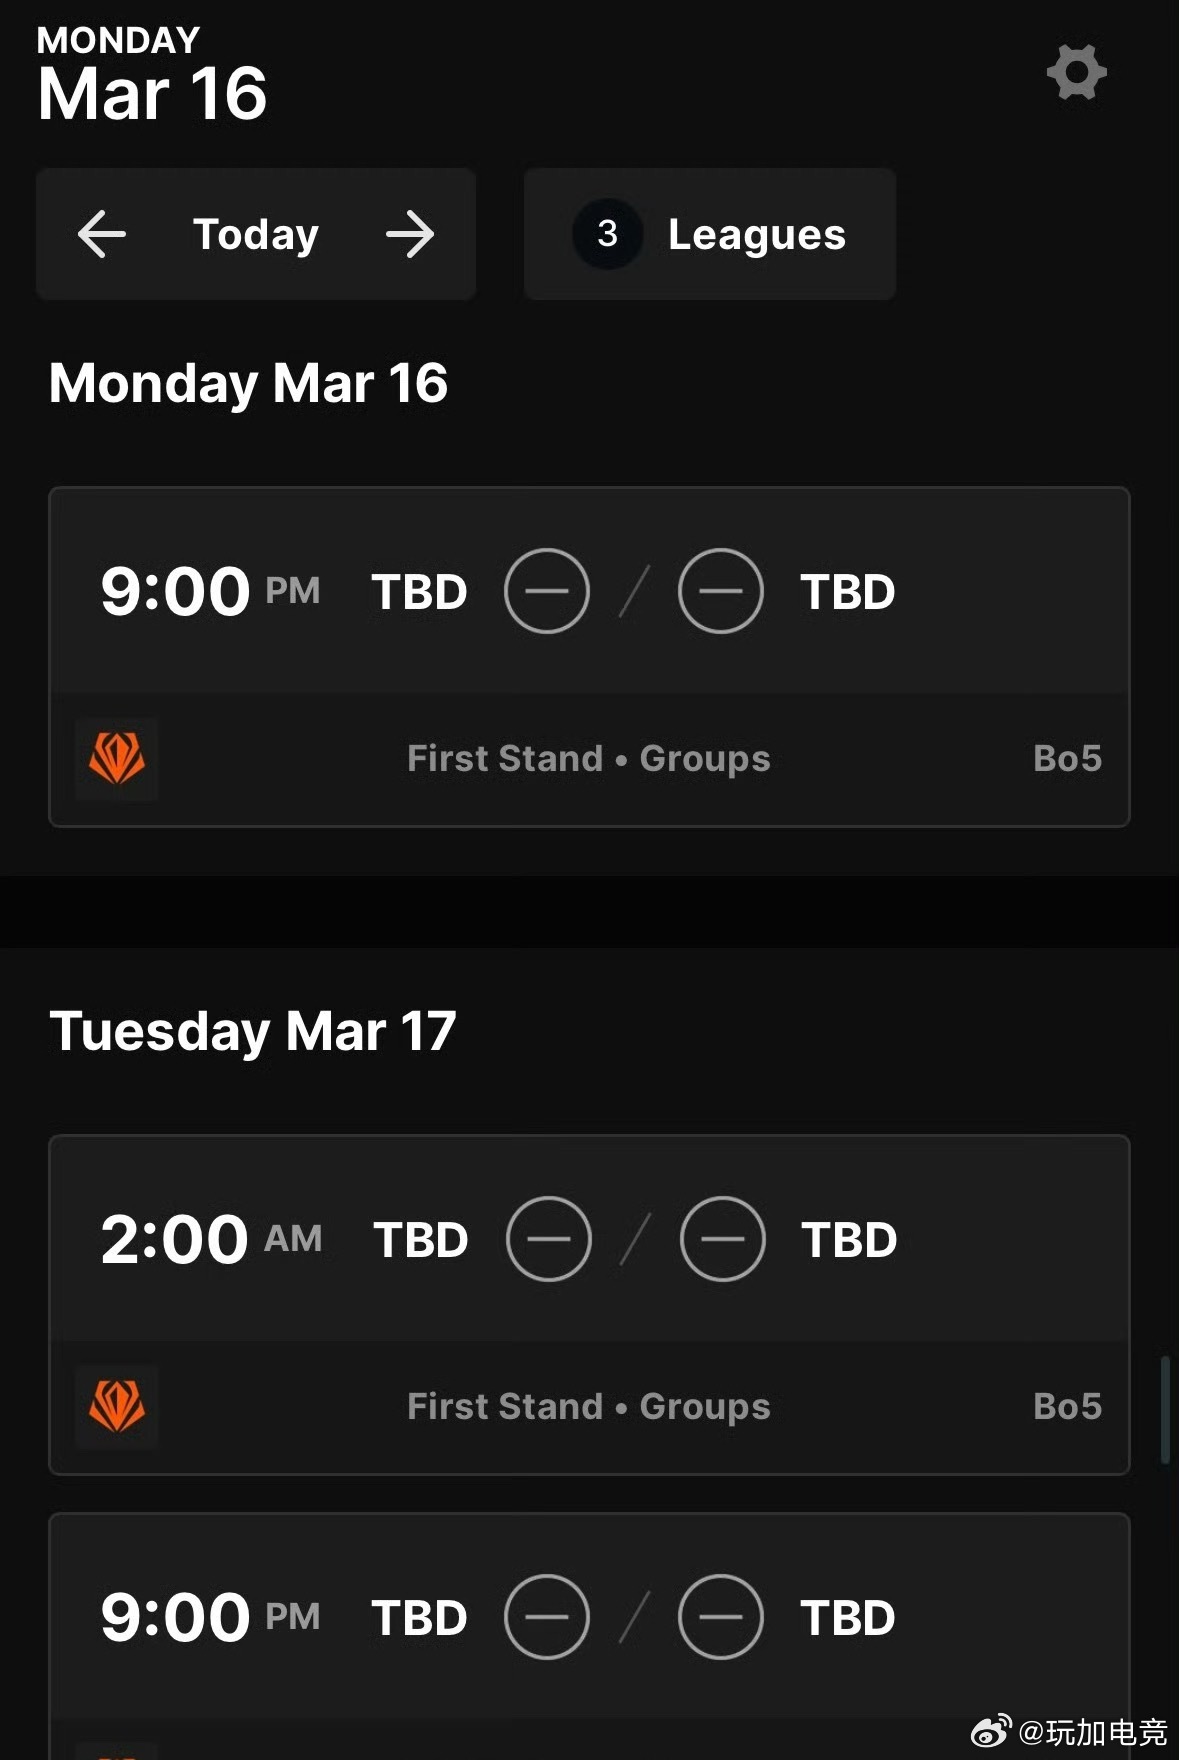1179x1760 pixels.
Task: Go to next day with right arrow
Action: tap(410, 235)
